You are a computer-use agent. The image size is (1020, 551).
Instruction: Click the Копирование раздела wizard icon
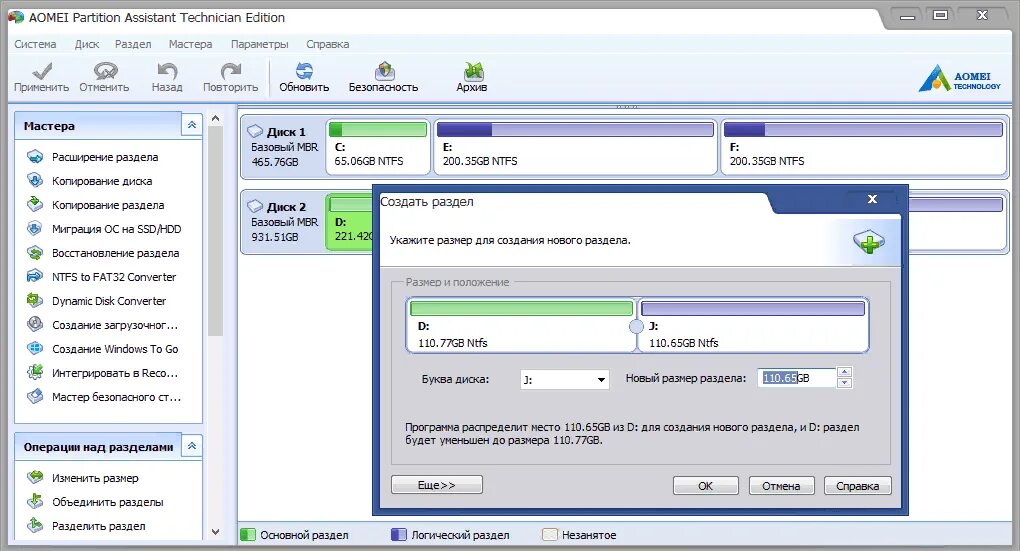(34, 205)
